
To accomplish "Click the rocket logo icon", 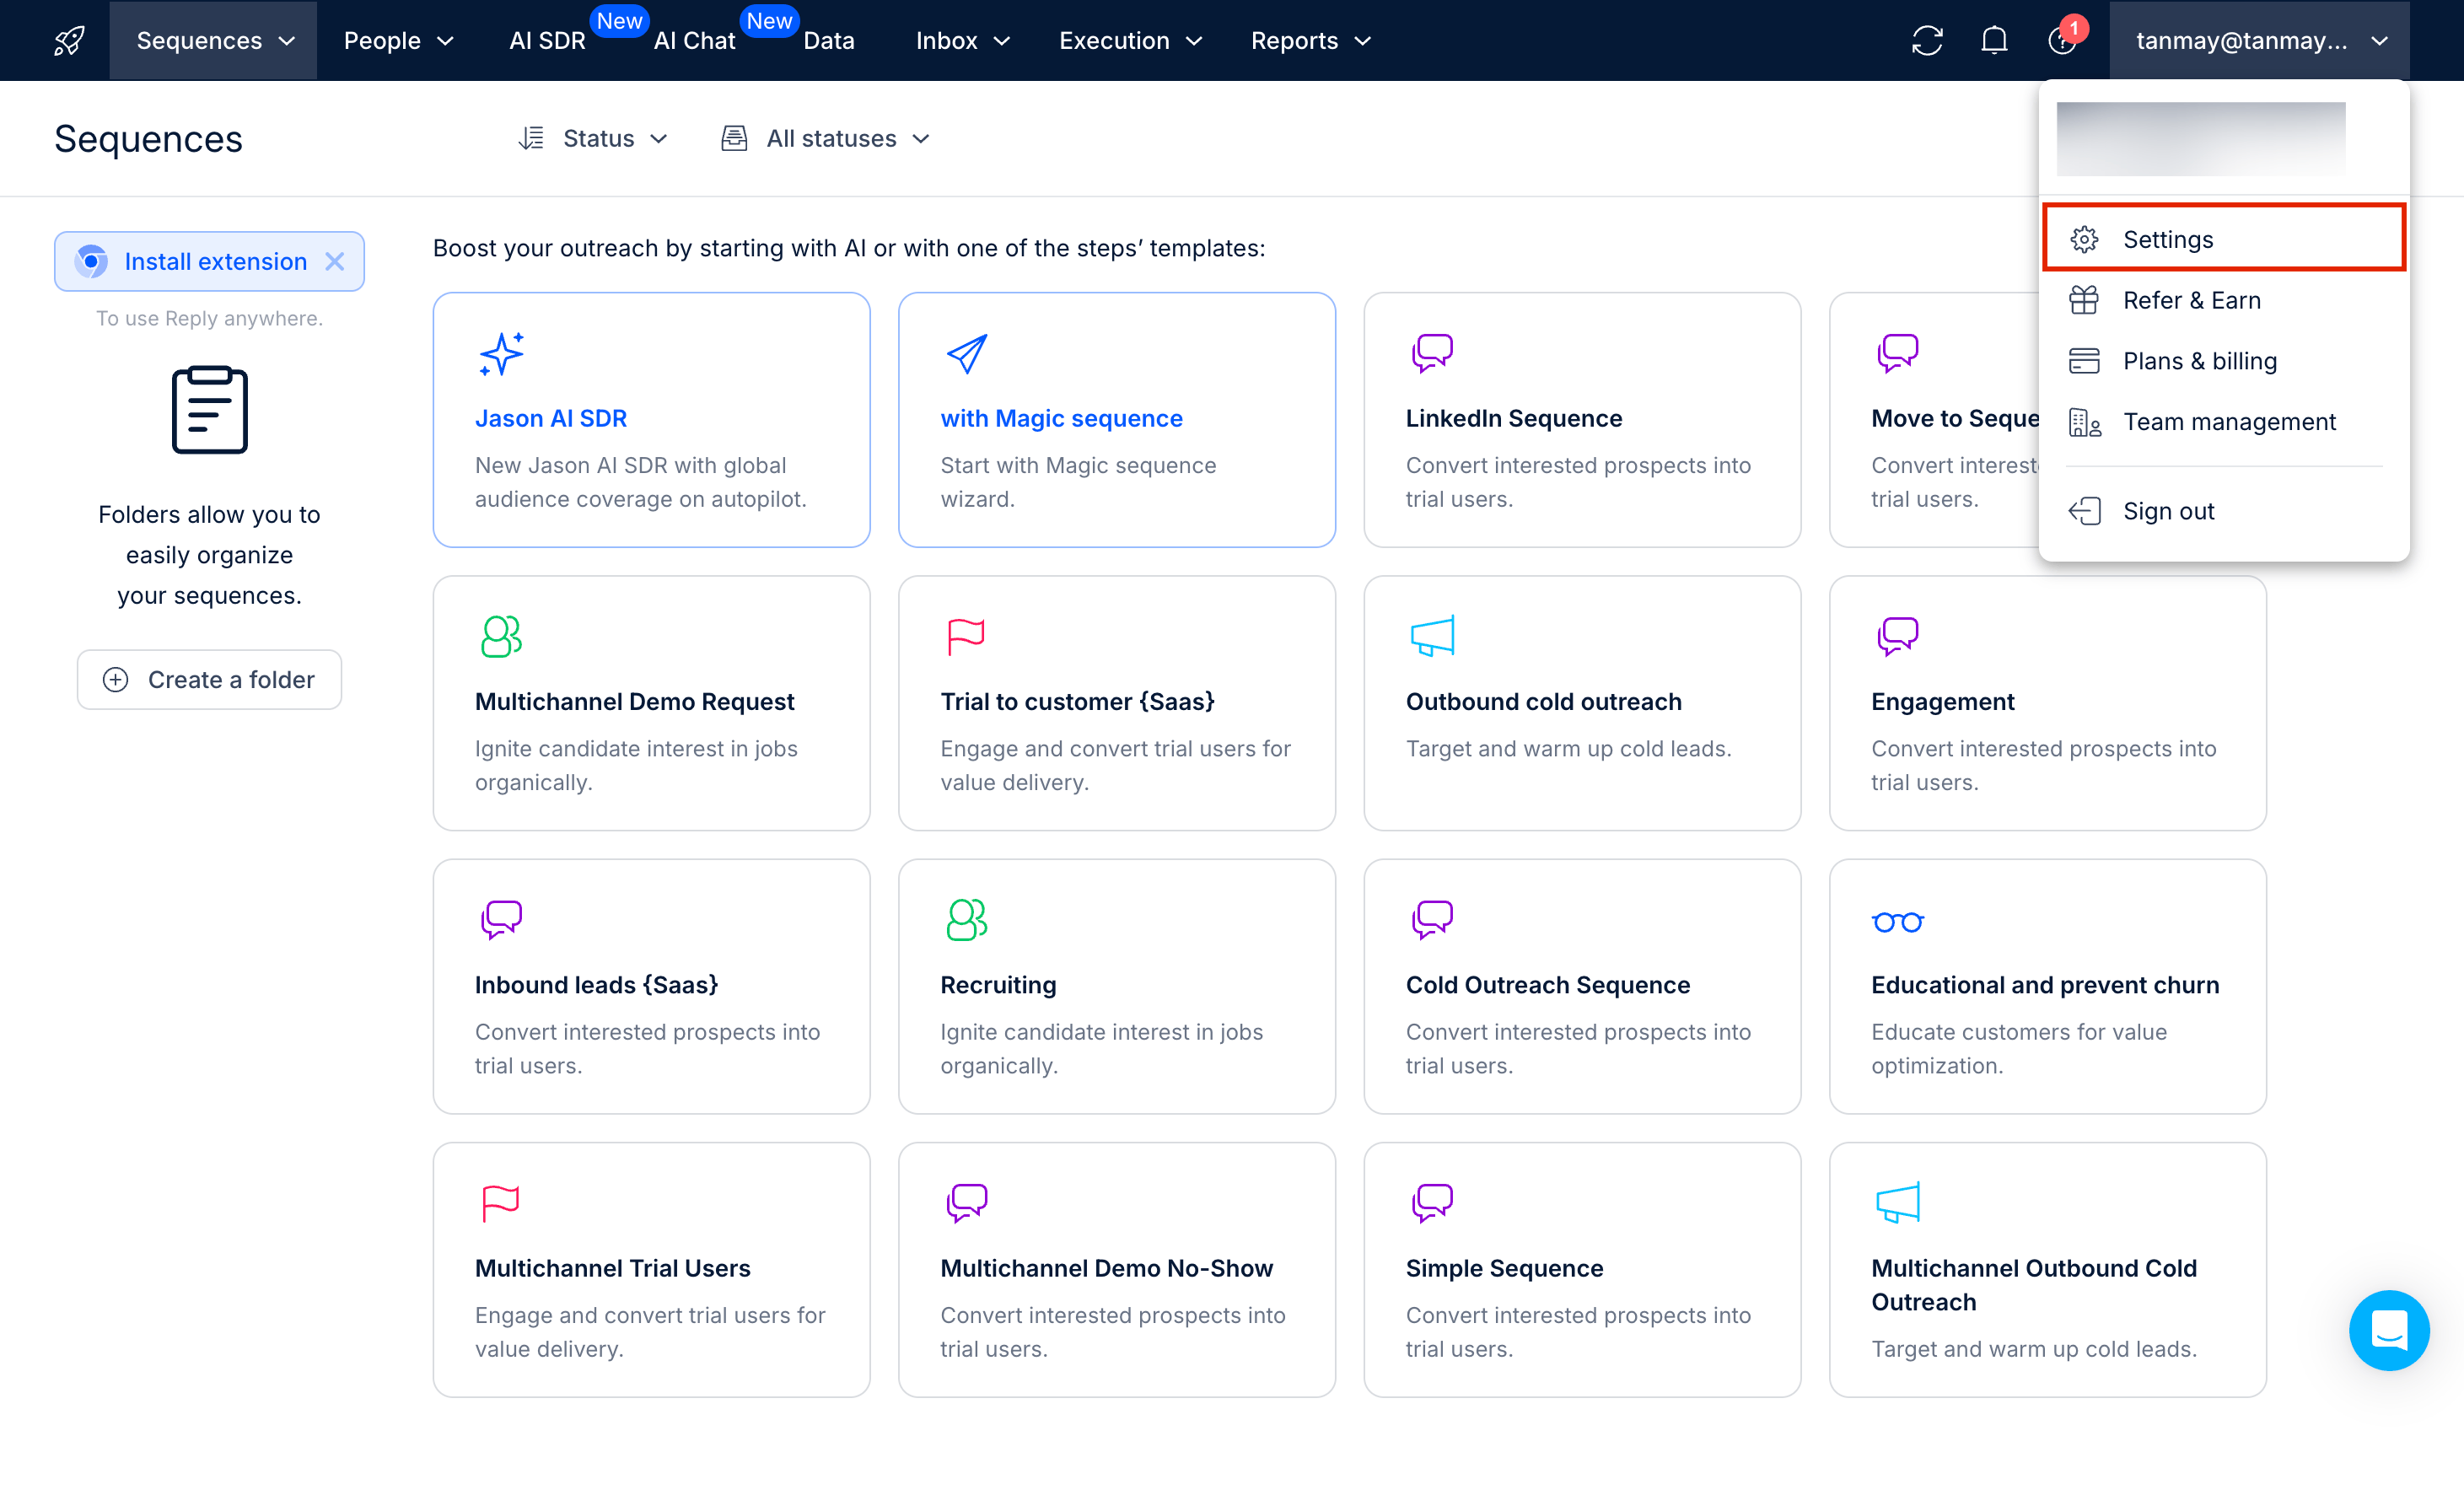I will 69,41.
